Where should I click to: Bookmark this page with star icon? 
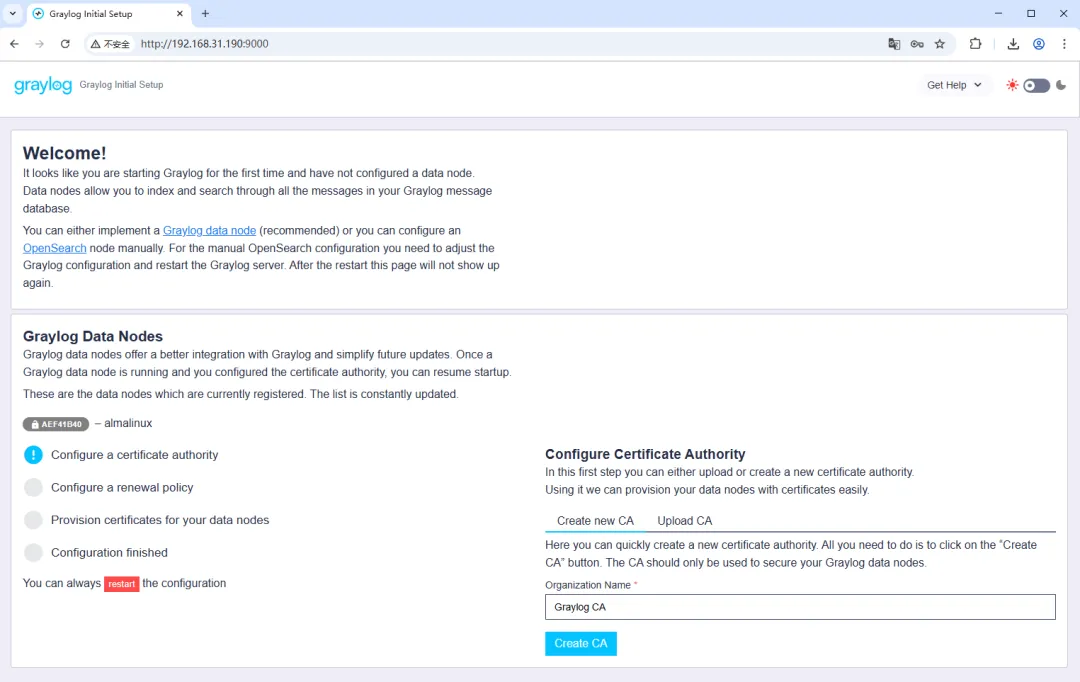click(939, 43)
